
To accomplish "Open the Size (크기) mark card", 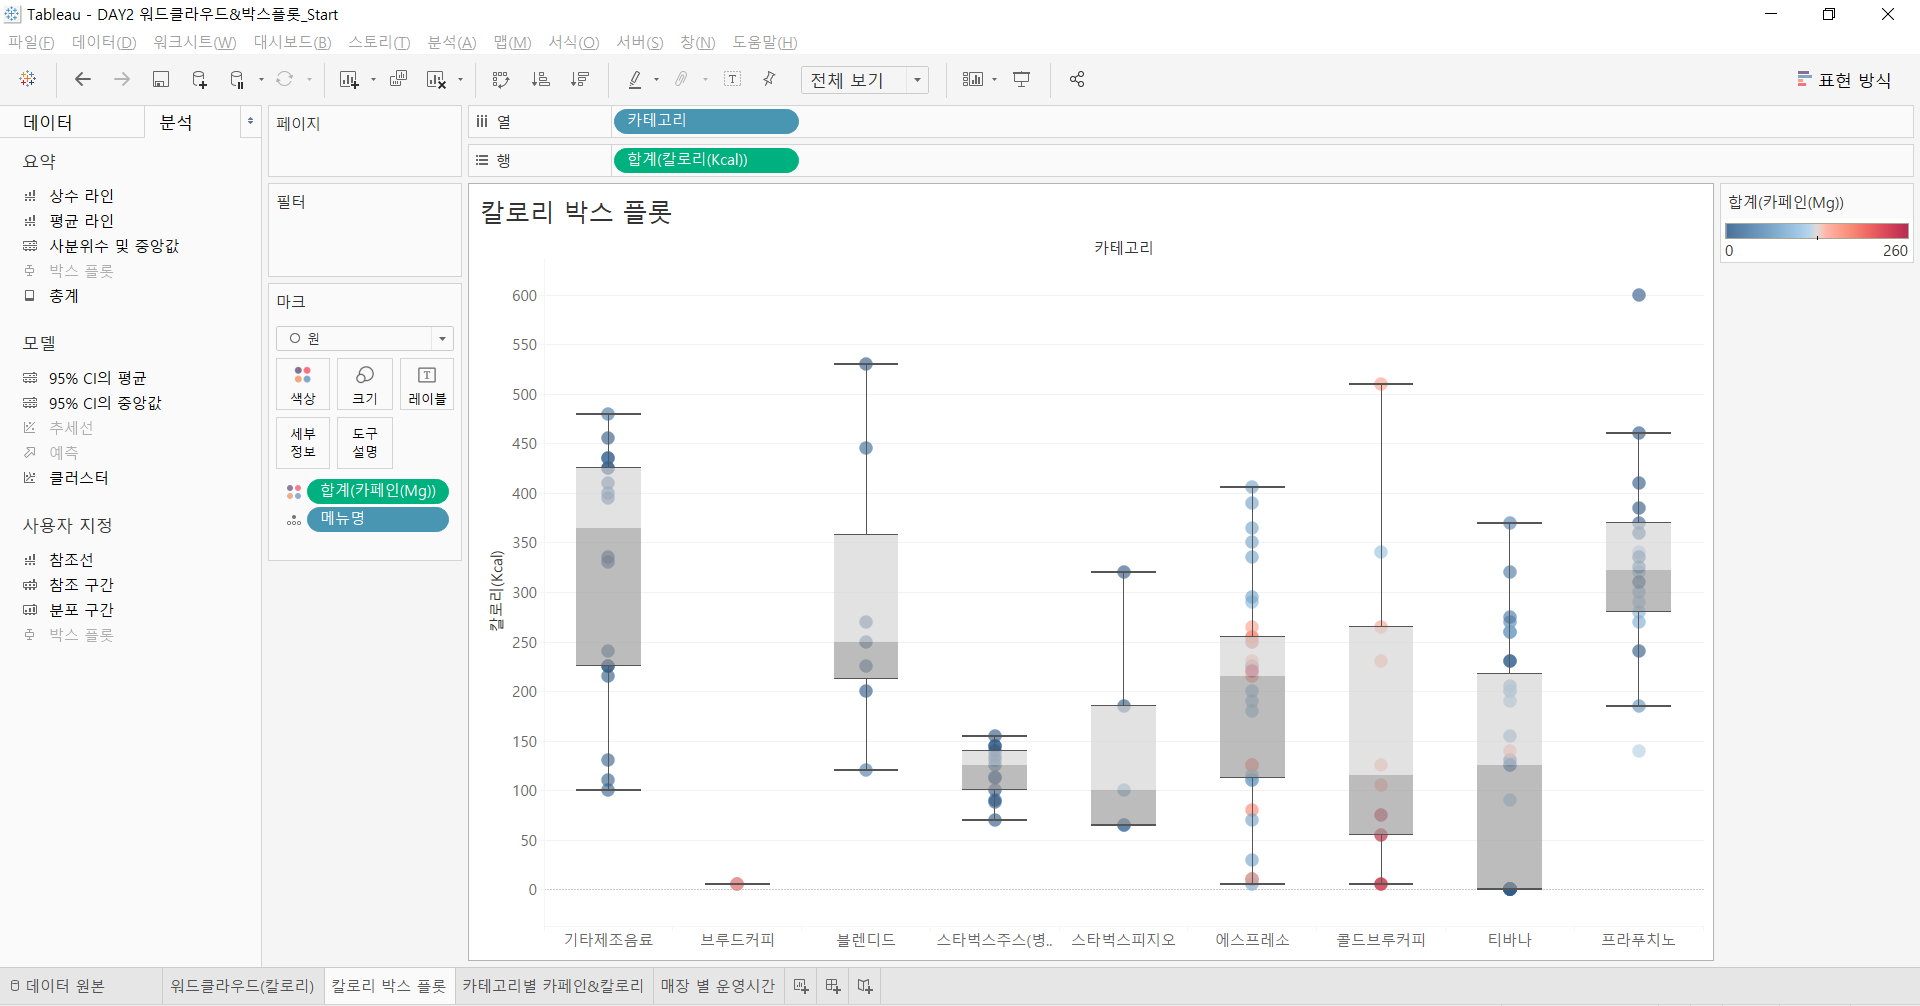I will click(x=365, y=384).
